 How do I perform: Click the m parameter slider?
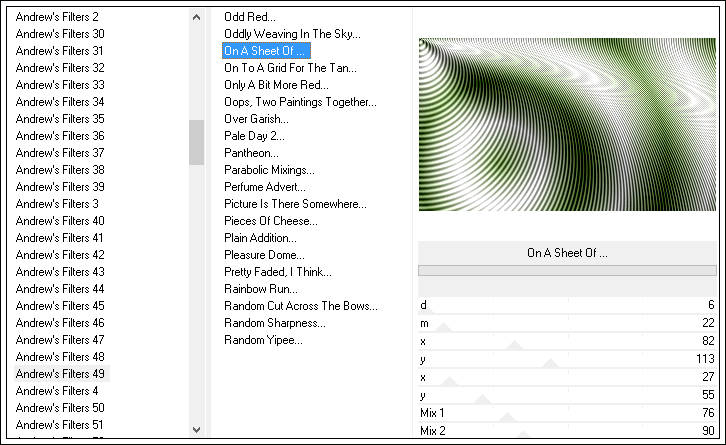(567, 323)
